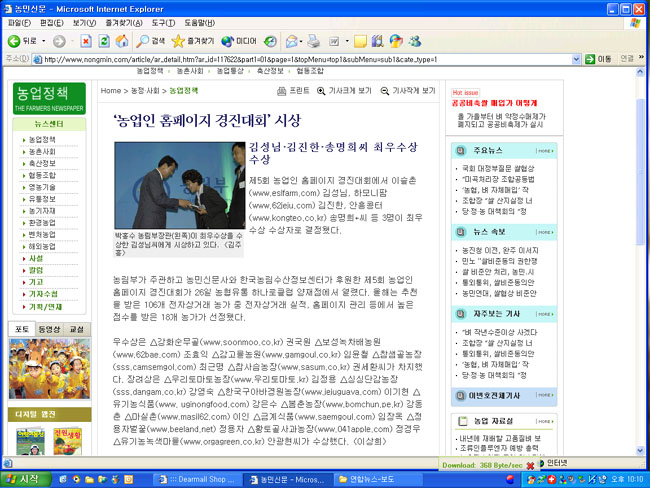This screenshot has height=488, width=650.
Task: Open 유통정보 sidebar link
Action: point(42,199)
